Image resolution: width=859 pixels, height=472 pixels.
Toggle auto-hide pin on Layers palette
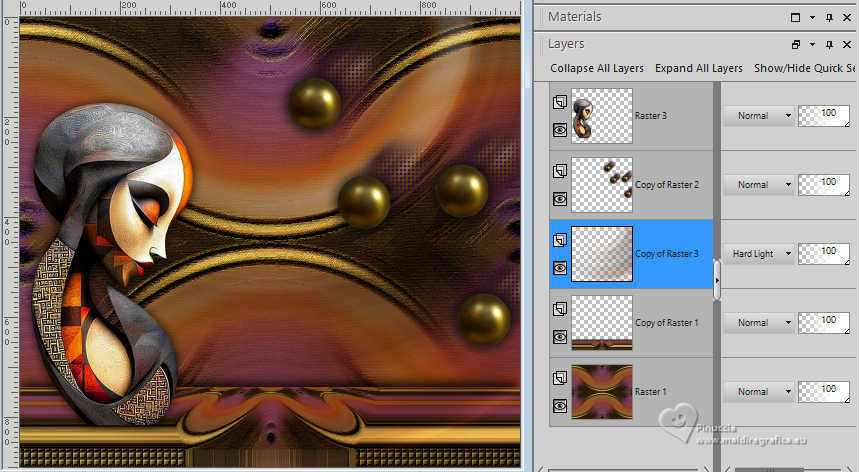(x=829, y=44)
